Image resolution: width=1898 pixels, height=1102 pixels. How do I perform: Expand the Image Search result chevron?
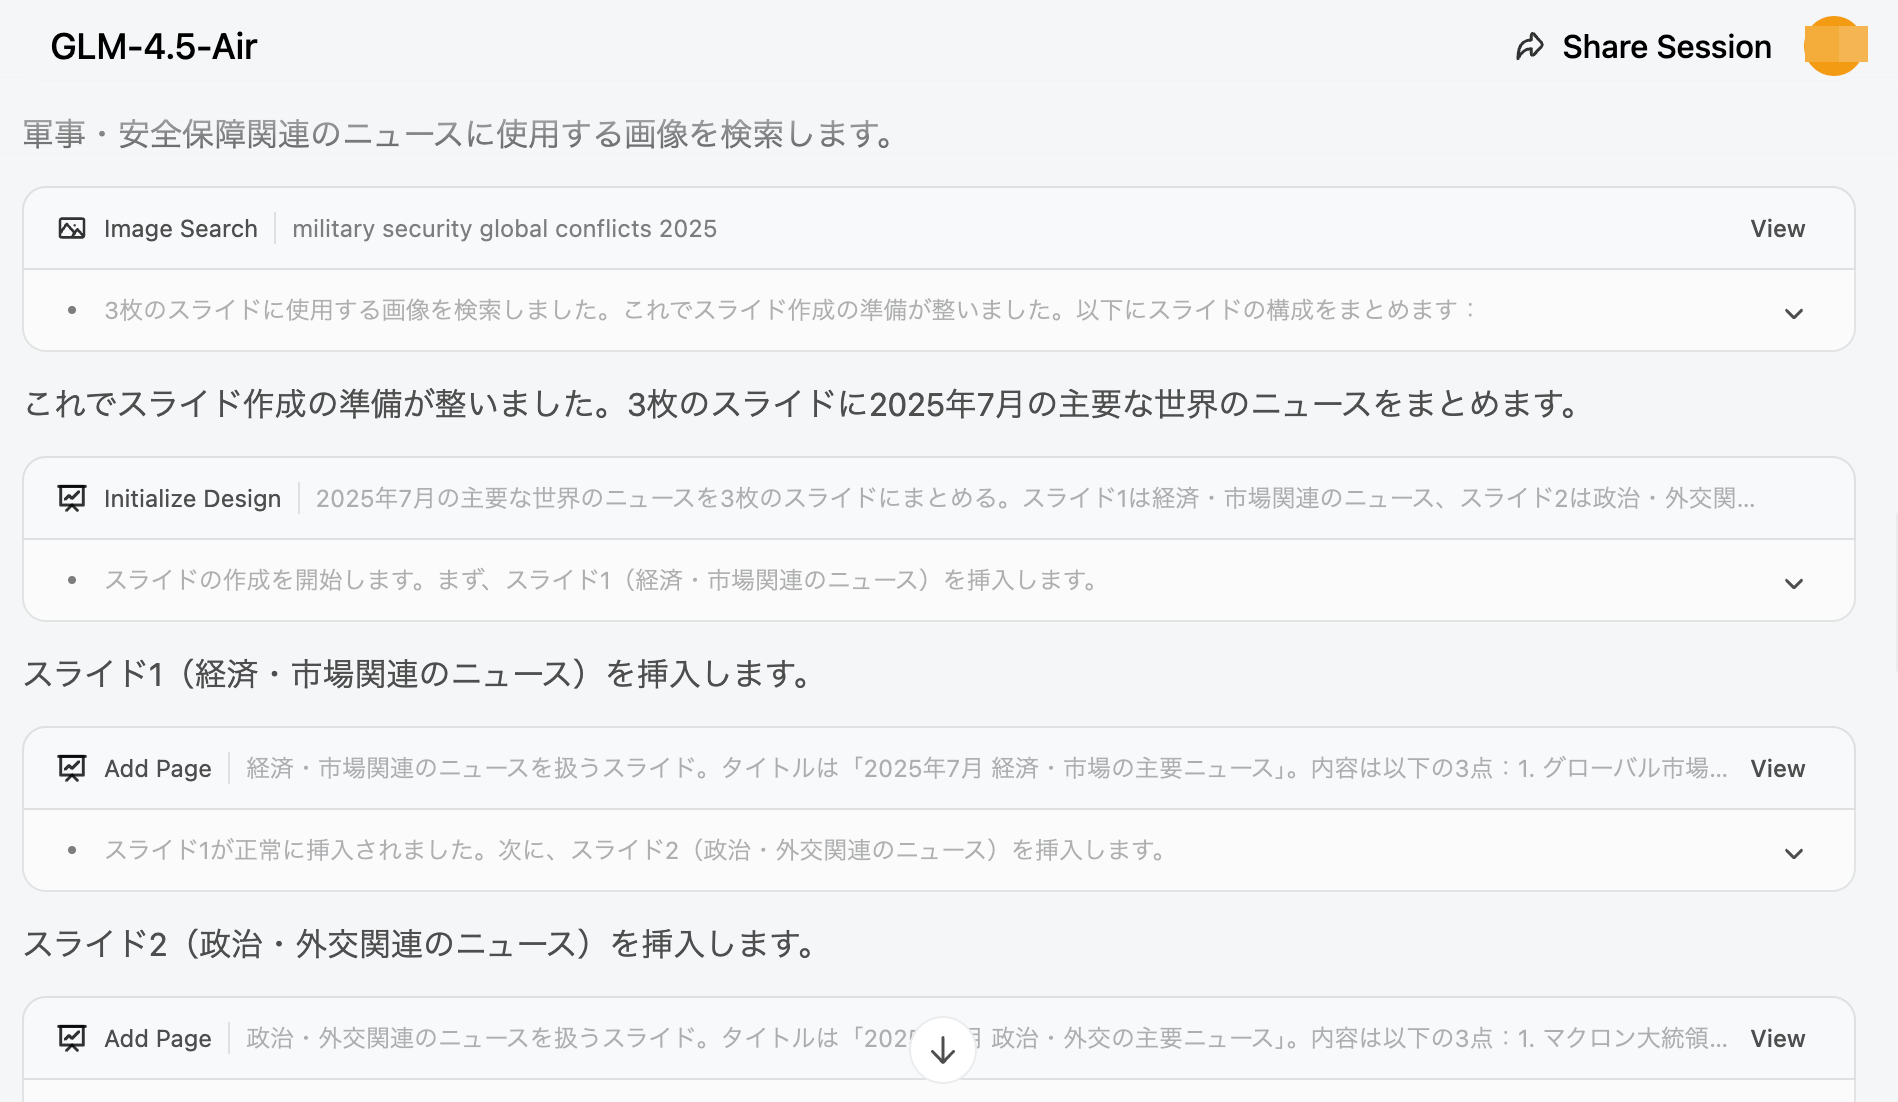pyautogui.click(x=1793, y=313)
